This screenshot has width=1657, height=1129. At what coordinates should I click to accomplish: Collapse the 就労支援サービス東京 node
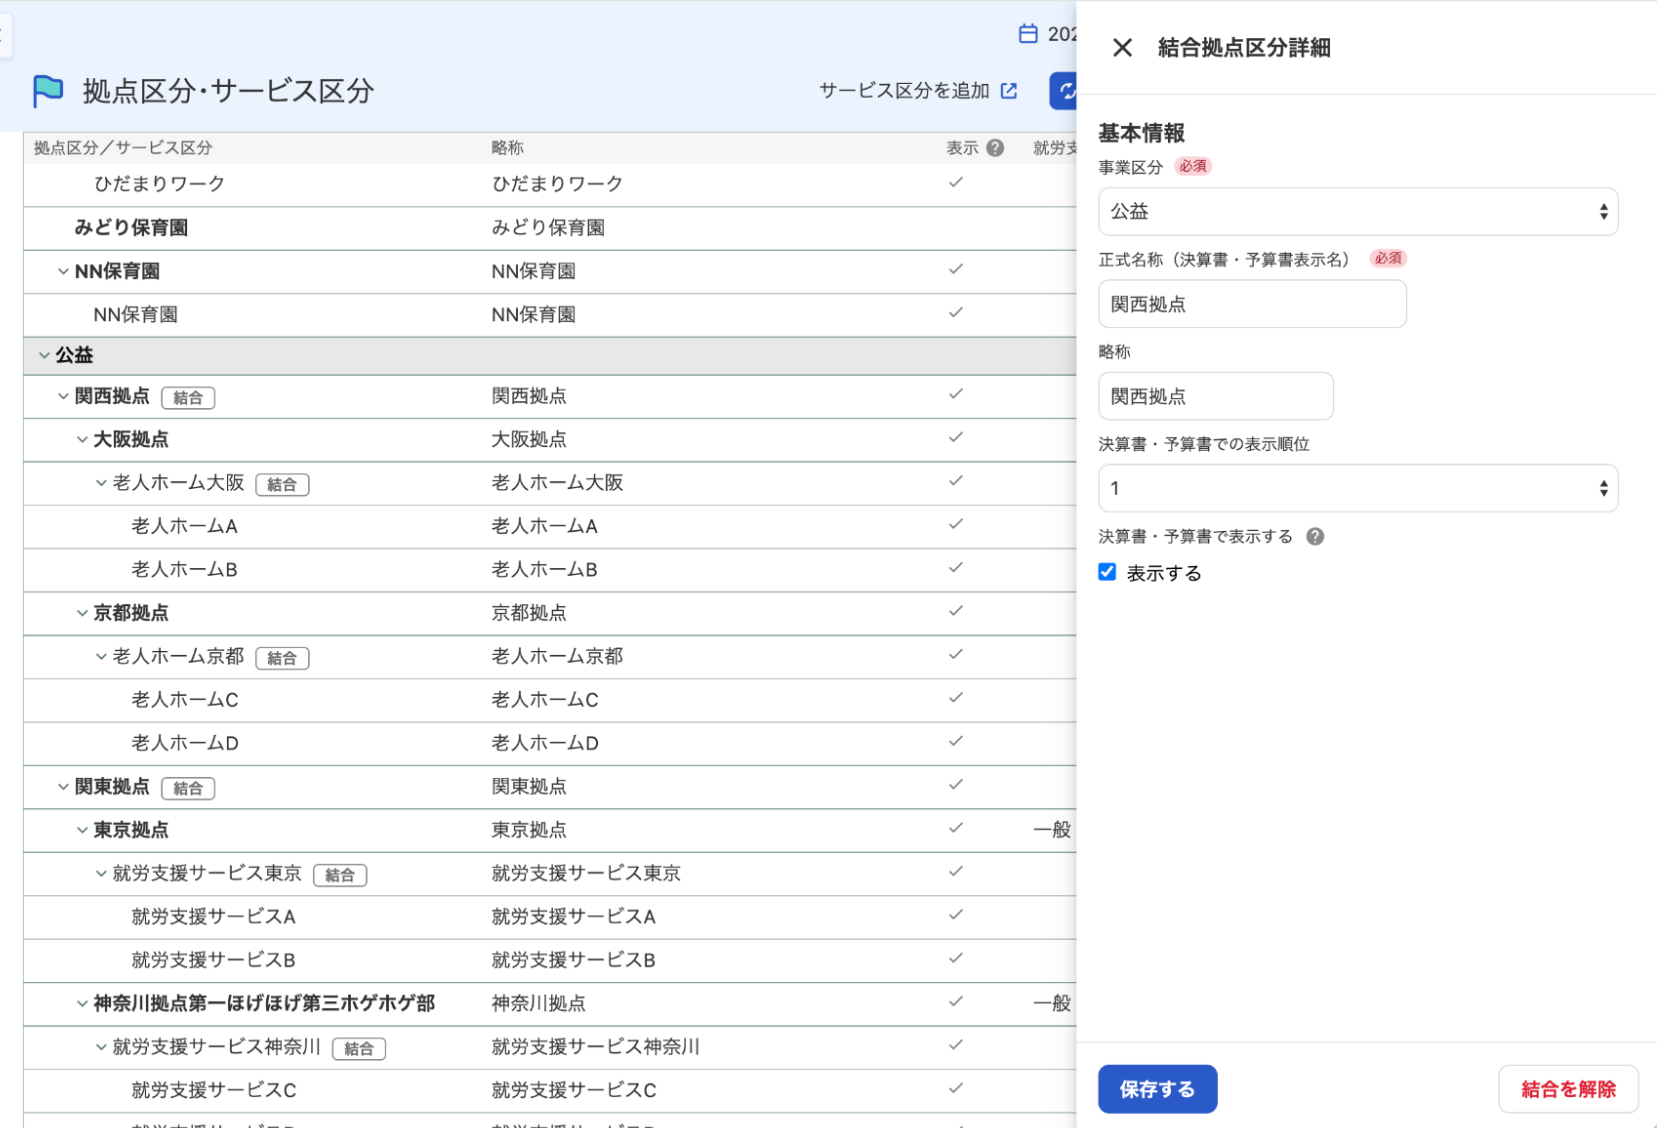click(101, 873)
